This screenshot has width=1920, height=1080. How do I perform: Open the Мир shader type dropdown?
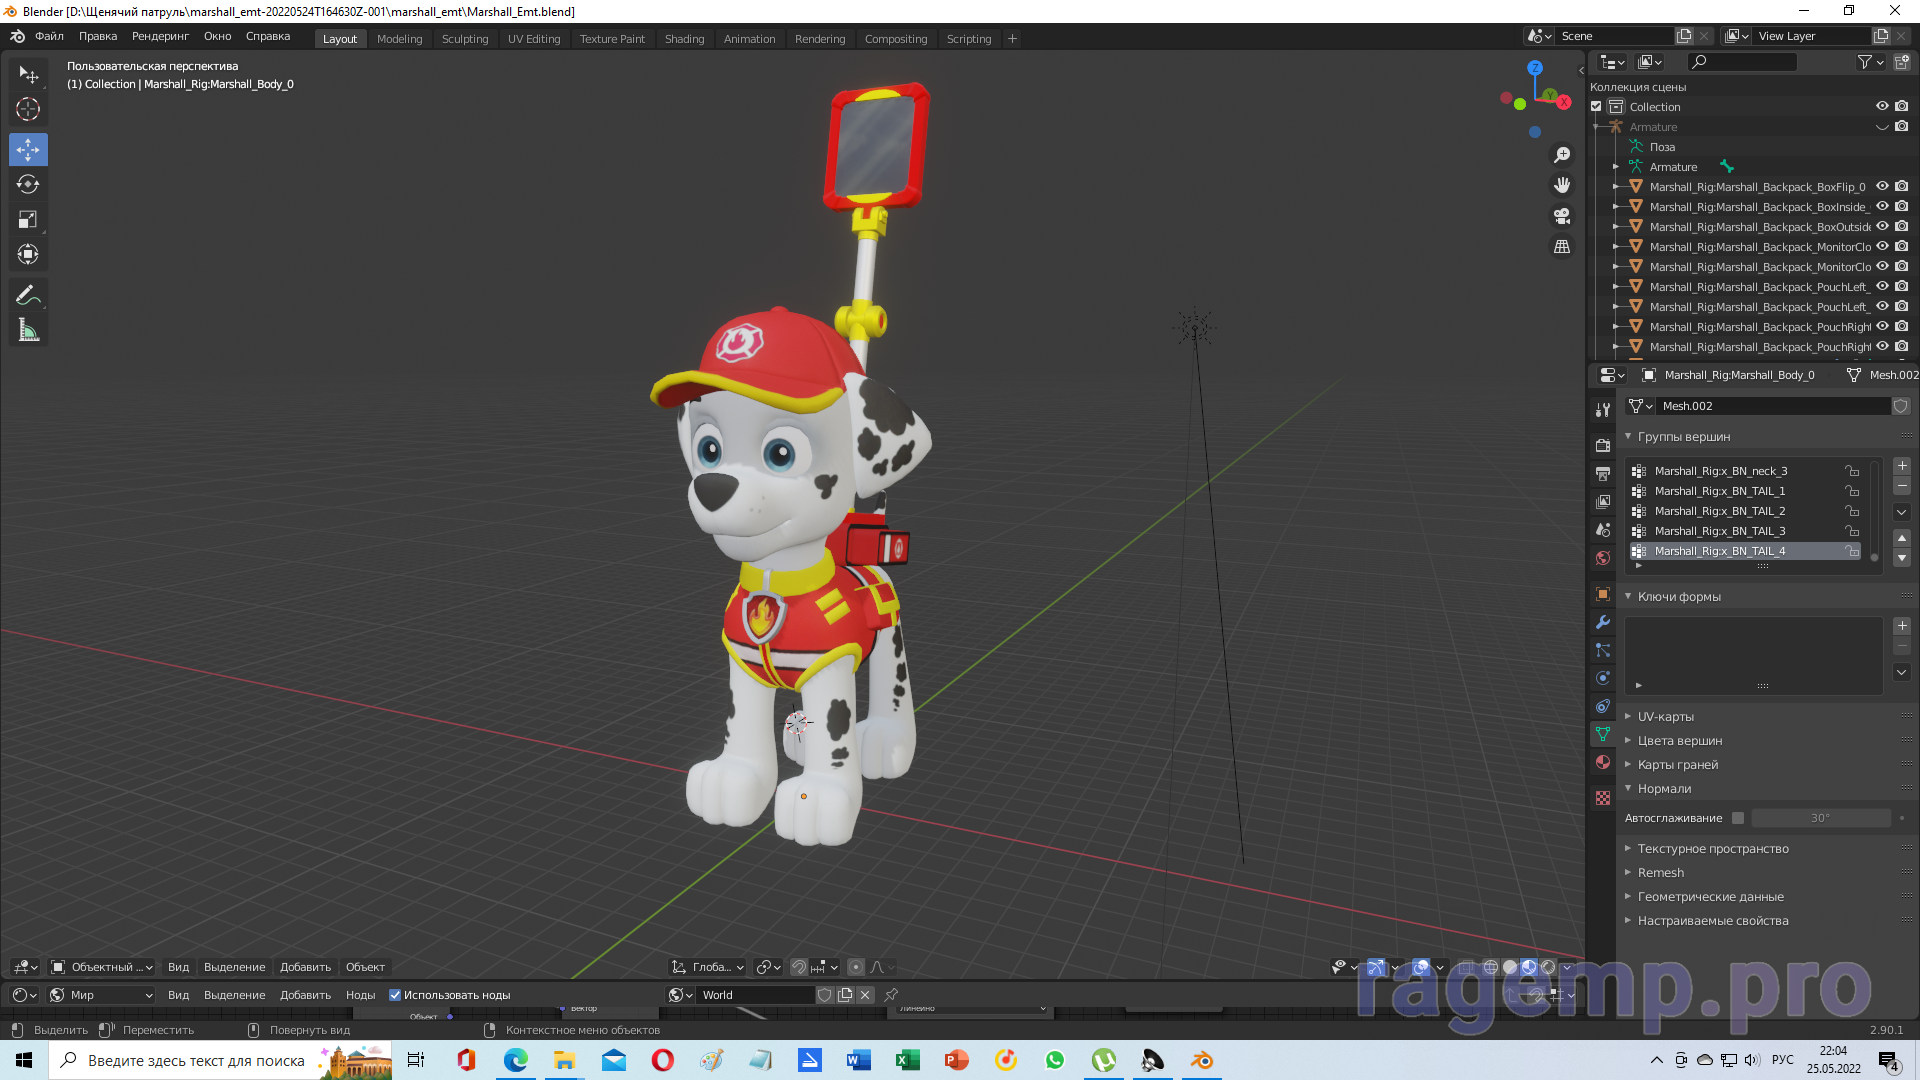click(101, 995)
